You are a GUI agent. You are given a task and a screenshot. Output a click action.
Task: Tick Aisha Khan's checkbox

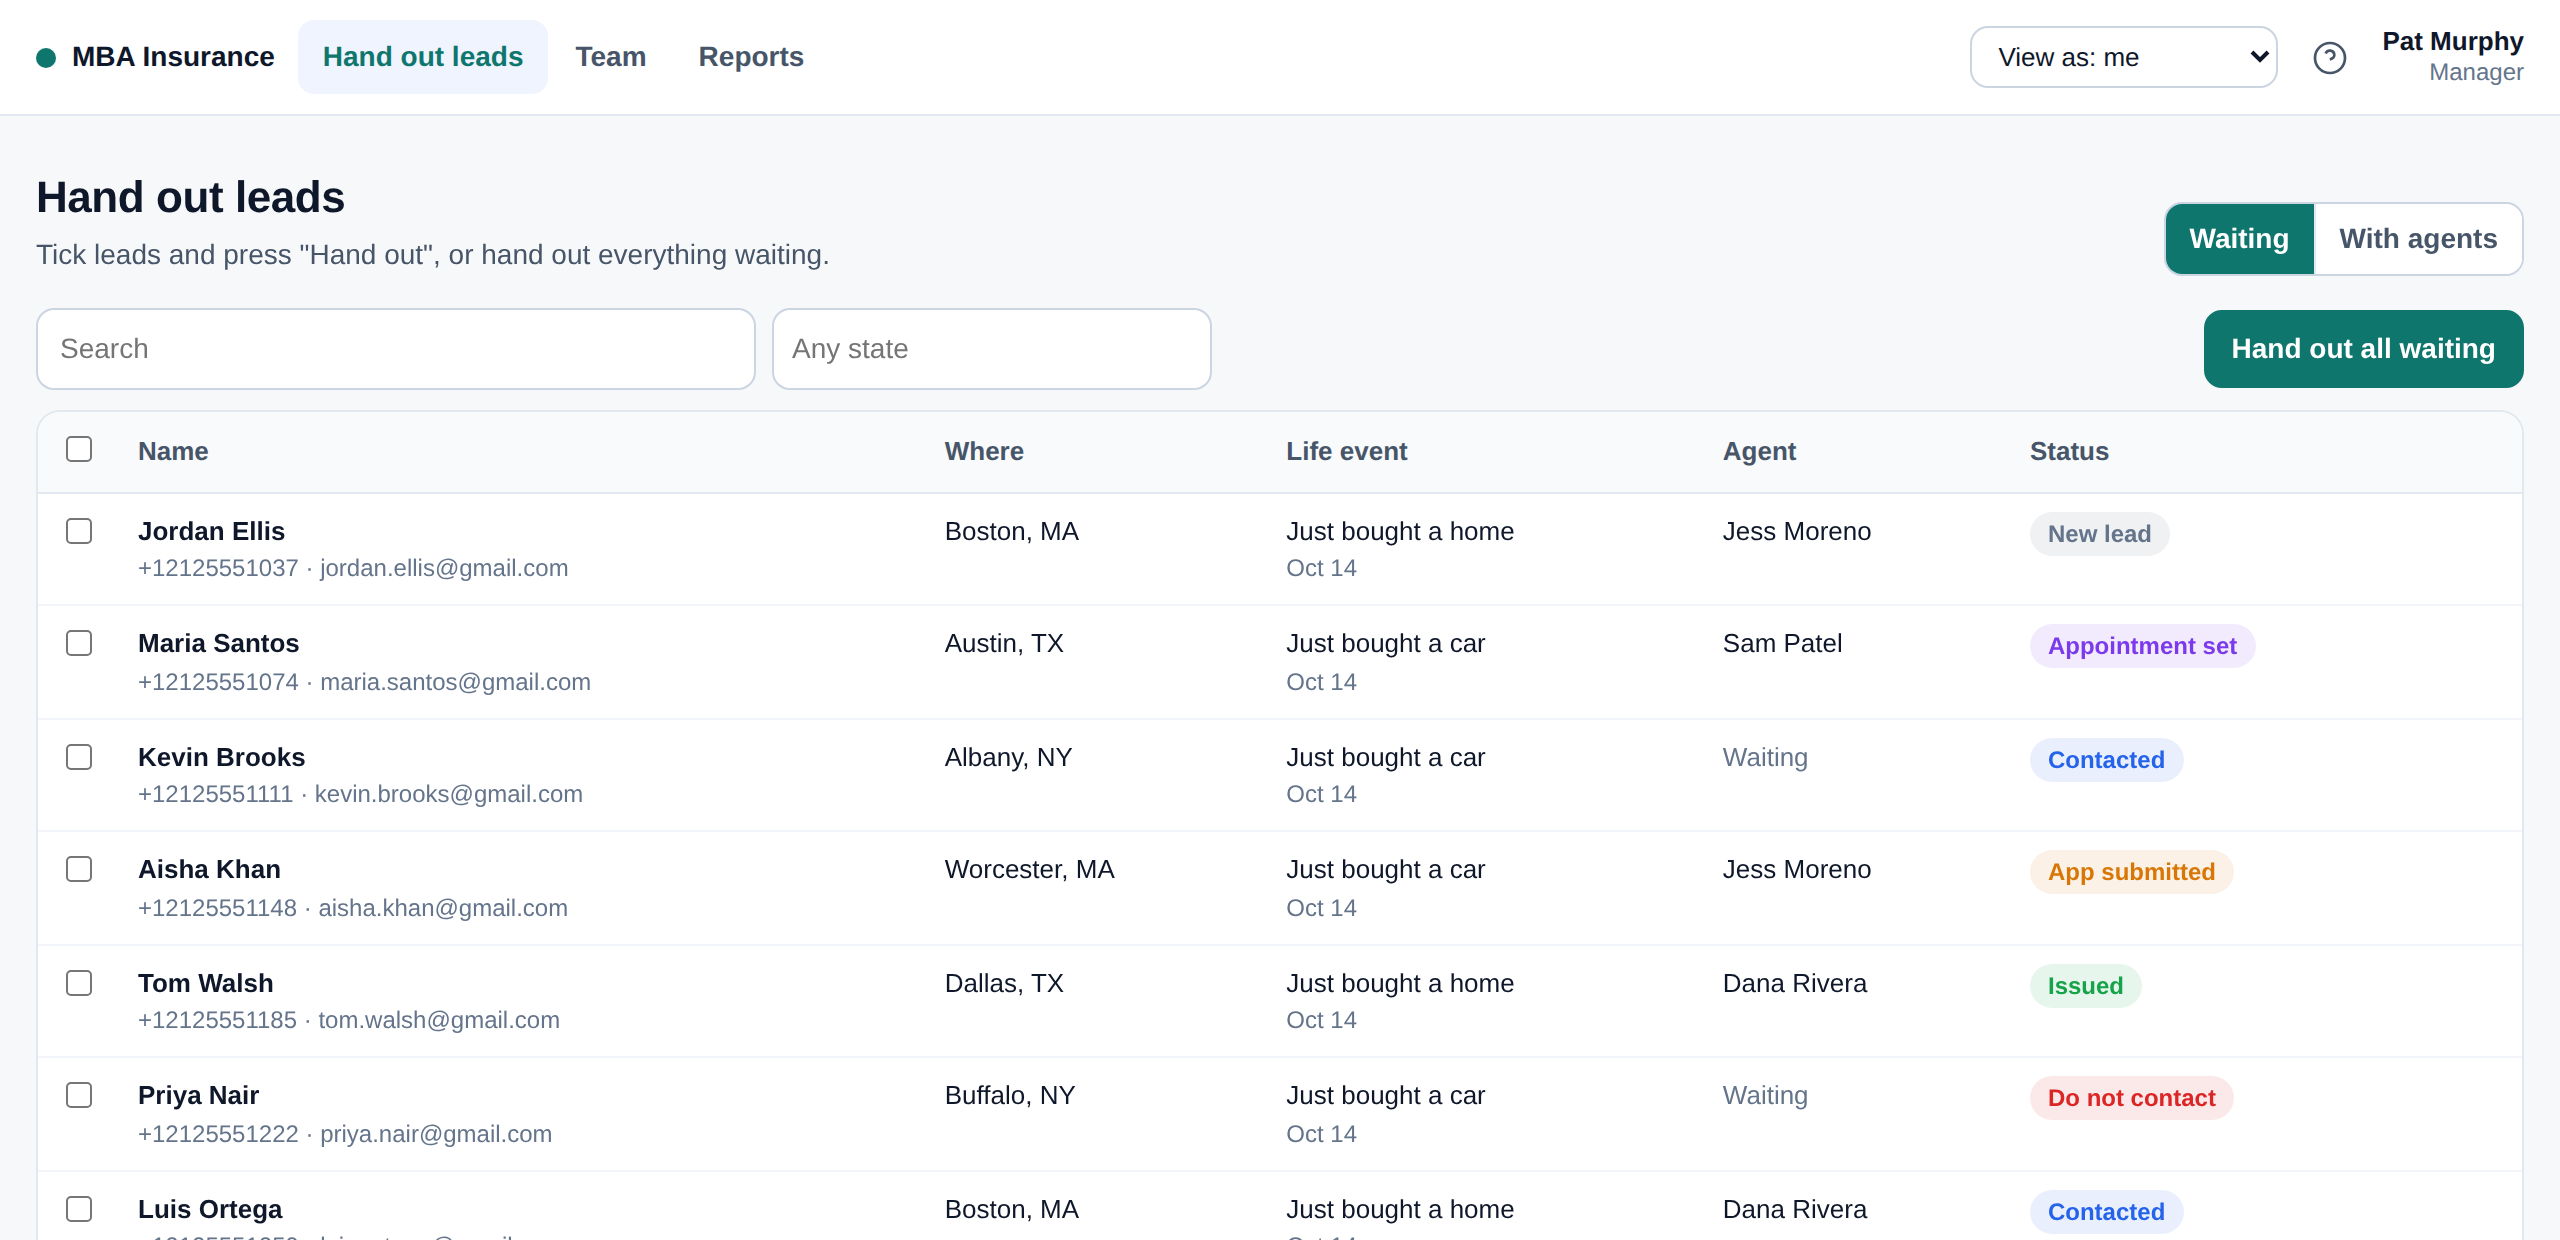tap(79, 869)
